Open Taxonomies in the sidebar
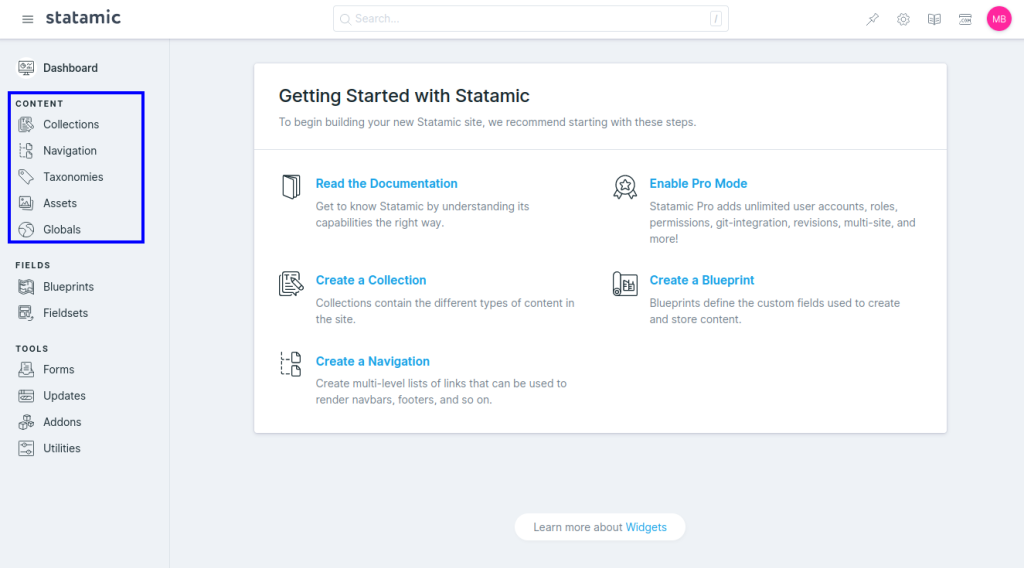The width and height of the screenshot is (1024, 568). pos(73,177)
